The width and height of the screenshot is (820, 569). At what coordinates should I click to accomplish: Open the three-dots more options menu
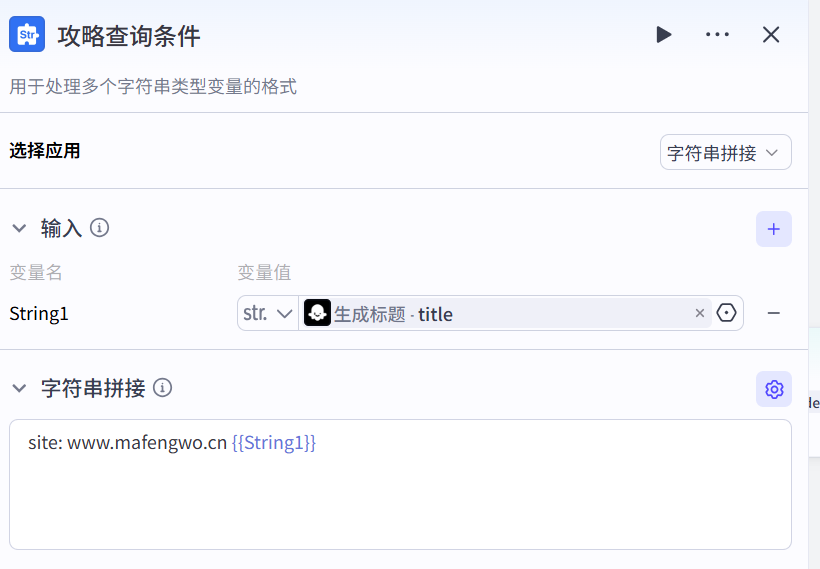[717, 35]
